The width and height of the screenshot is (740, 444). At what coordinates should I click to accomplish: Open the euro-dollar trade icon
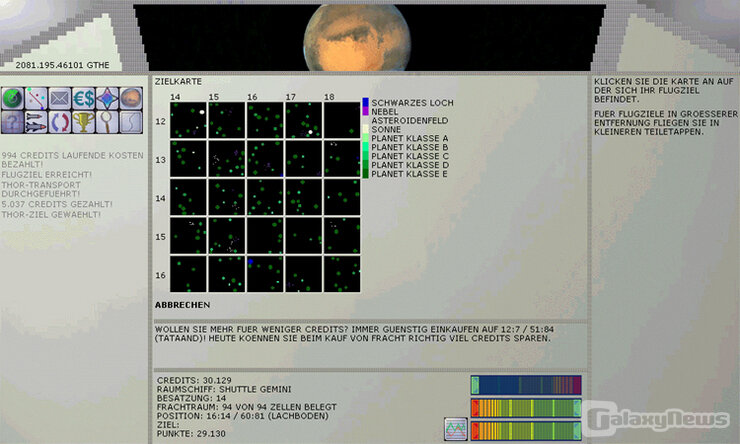[84, 99]
